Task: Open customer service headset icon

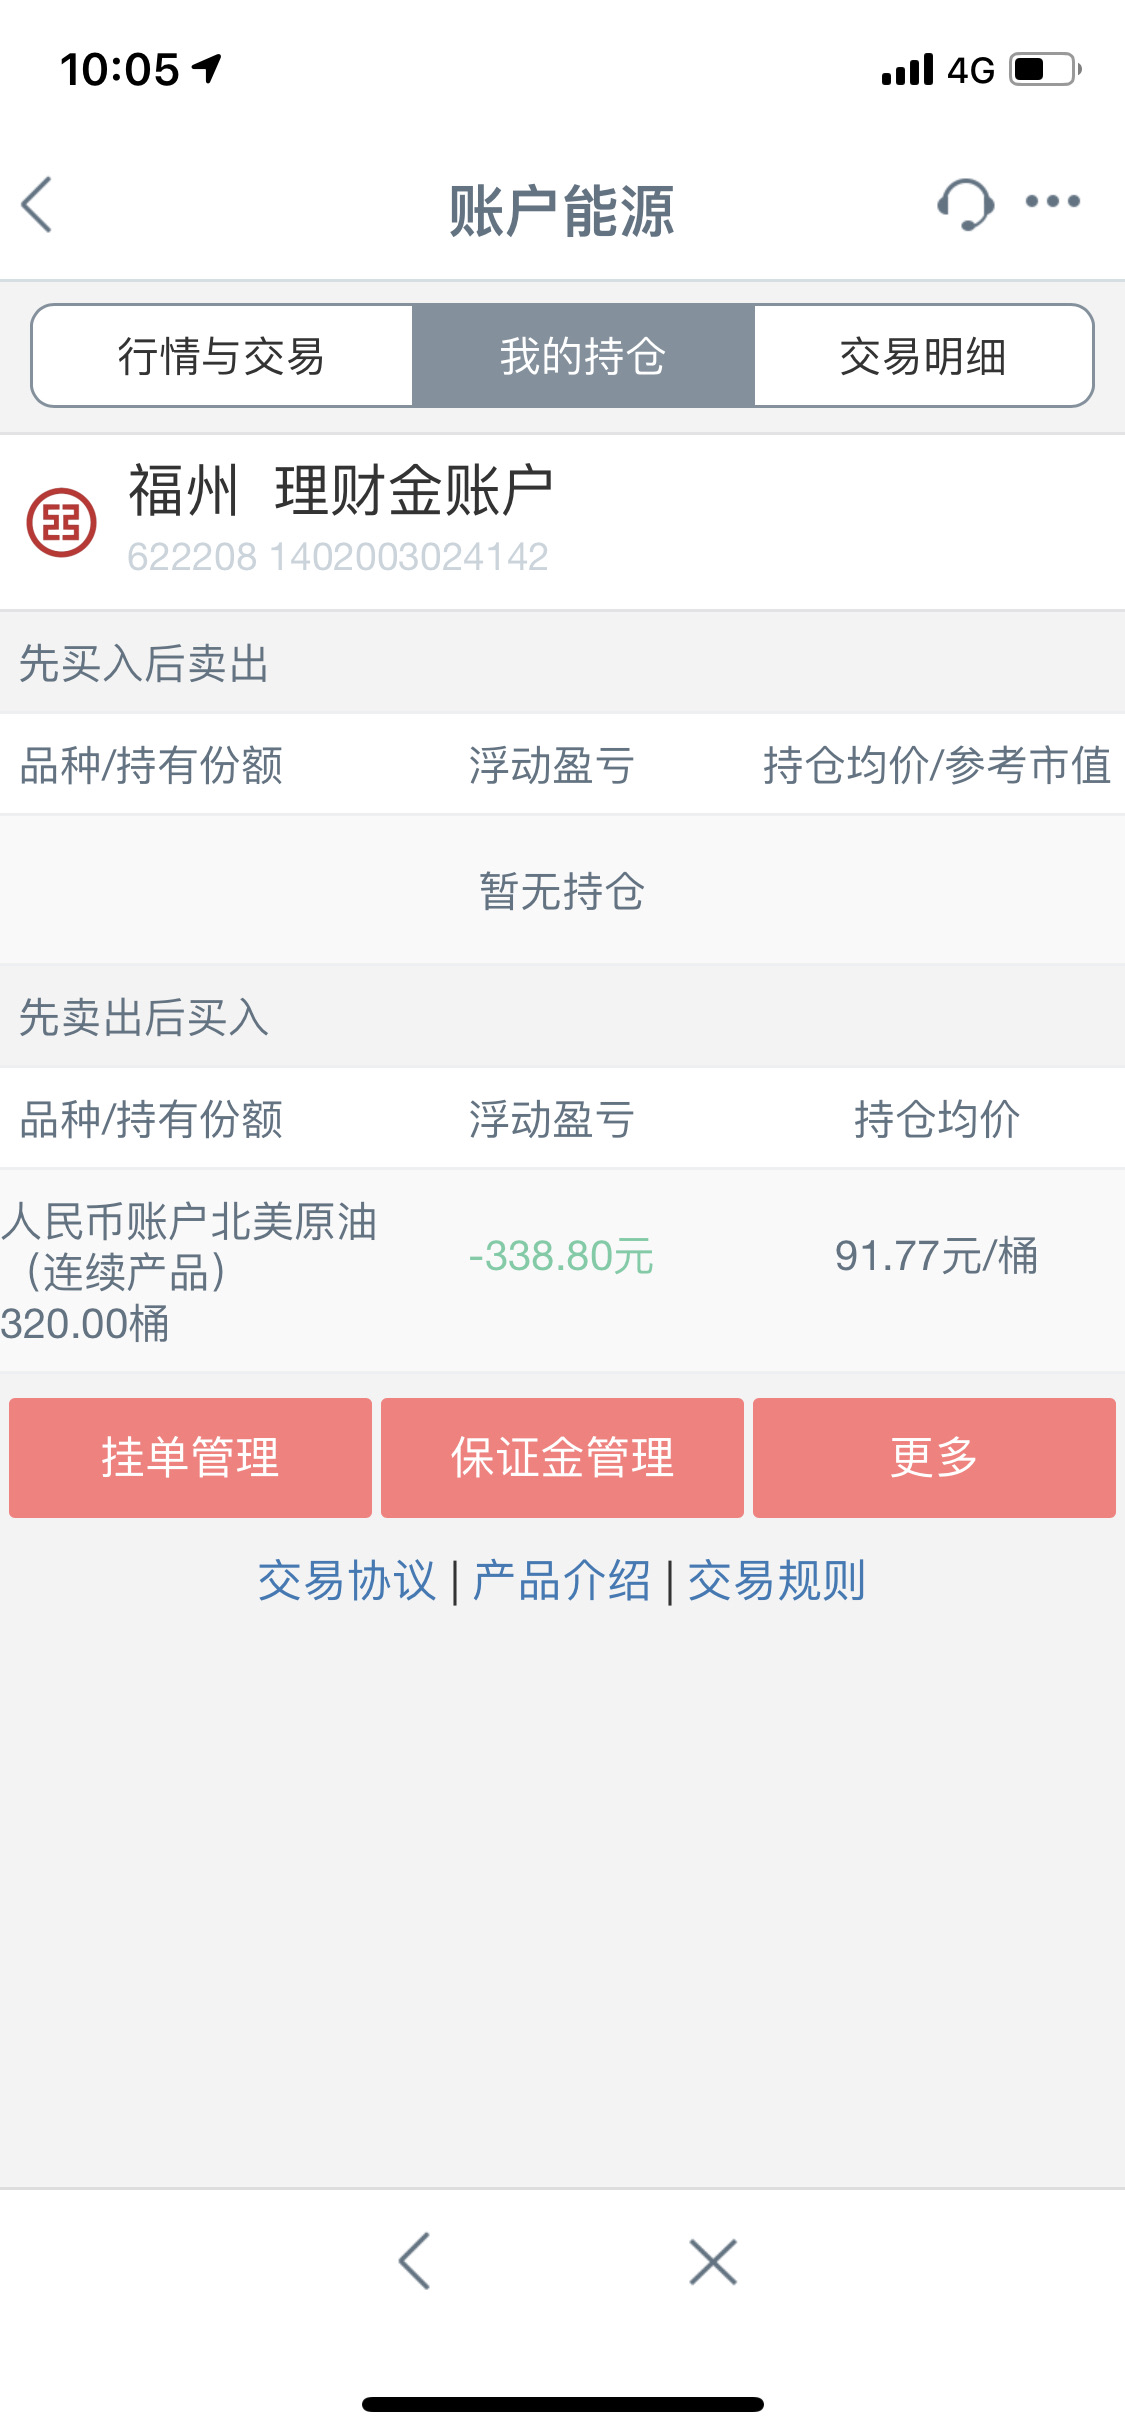Action: point(965,204)
